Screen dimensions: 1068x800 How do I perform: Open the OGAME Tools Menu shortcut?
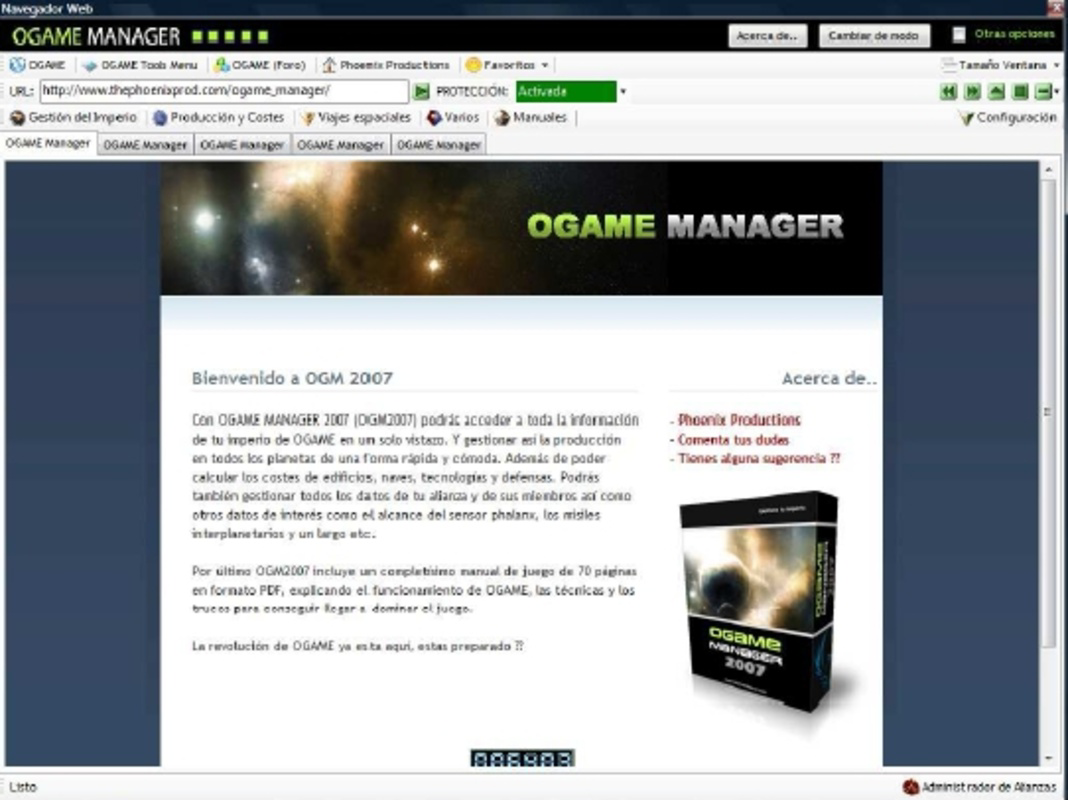click(140, 65)
